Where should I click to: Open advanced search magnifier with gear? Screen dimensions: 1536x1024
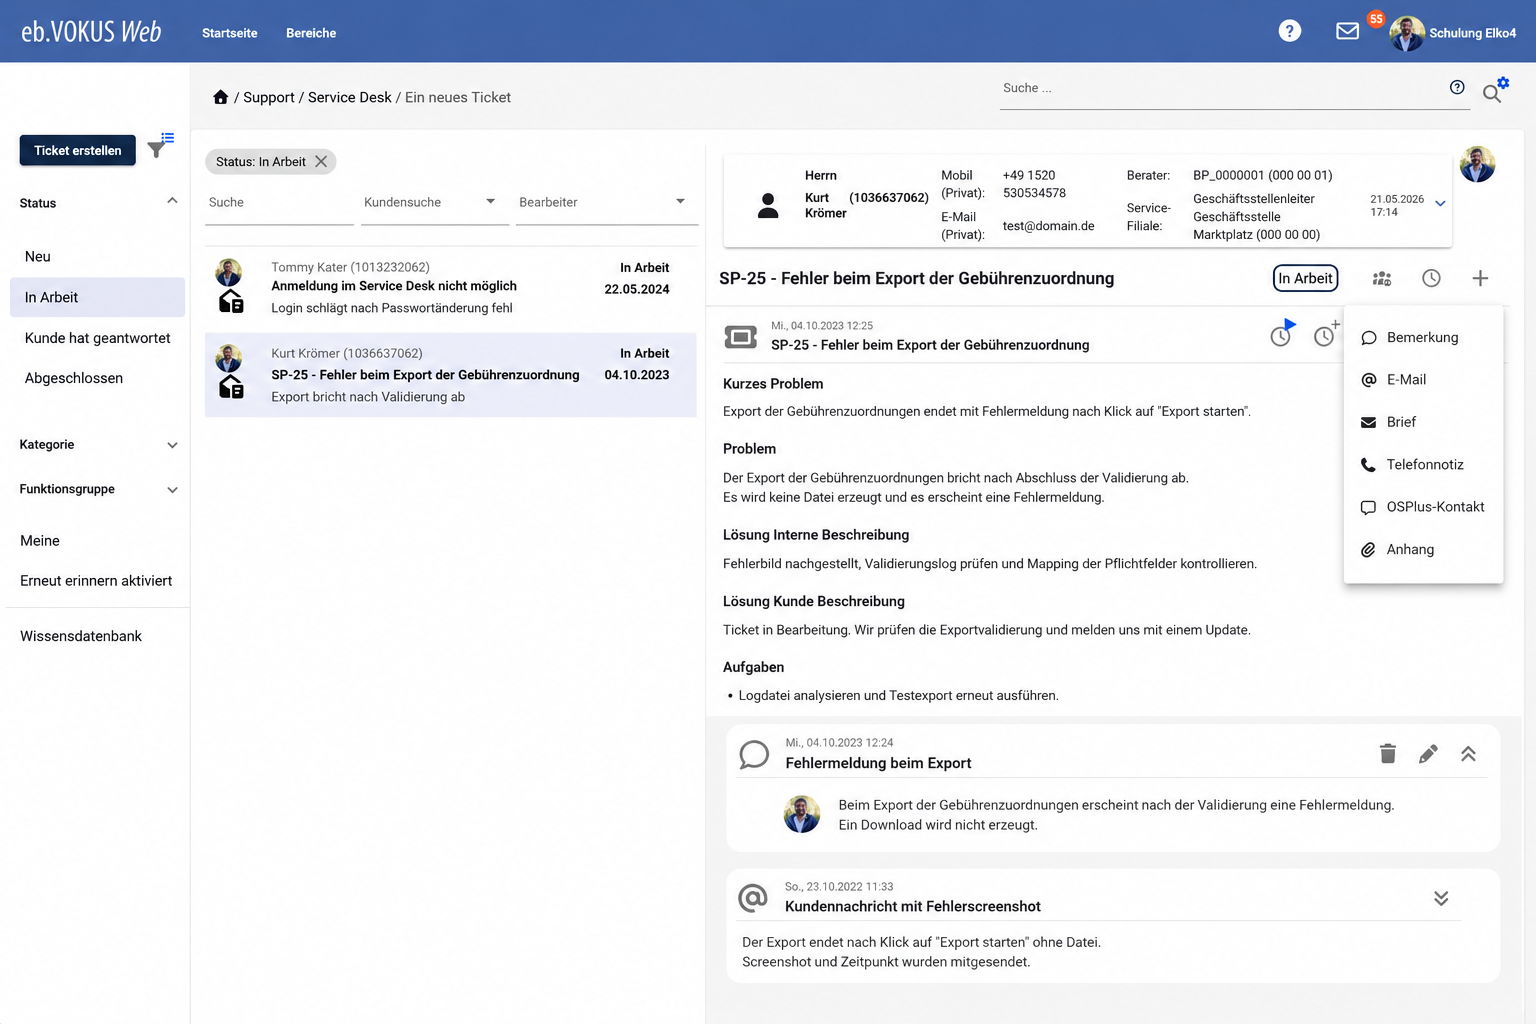[x=1495, y=90]
